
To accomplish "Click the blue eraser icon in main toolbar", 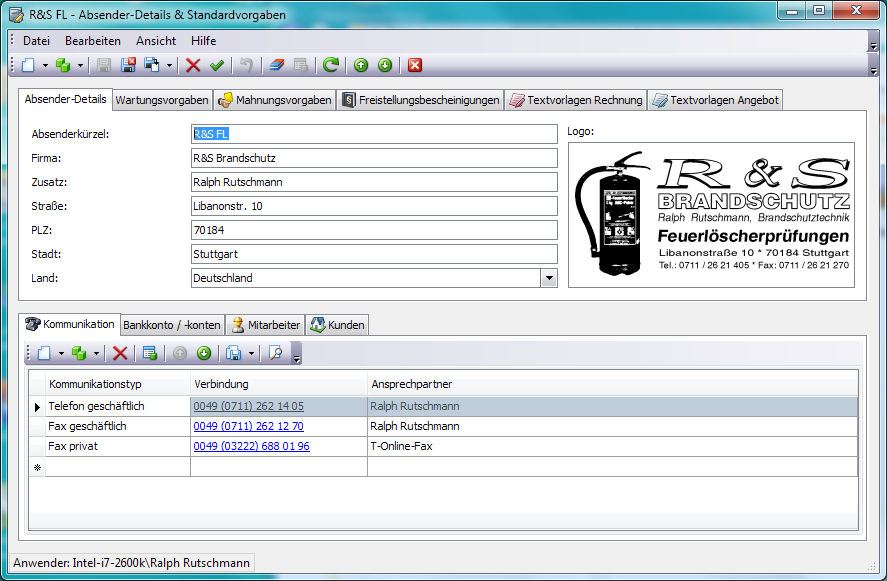I will pyautogui.click(x=277, y=66).
